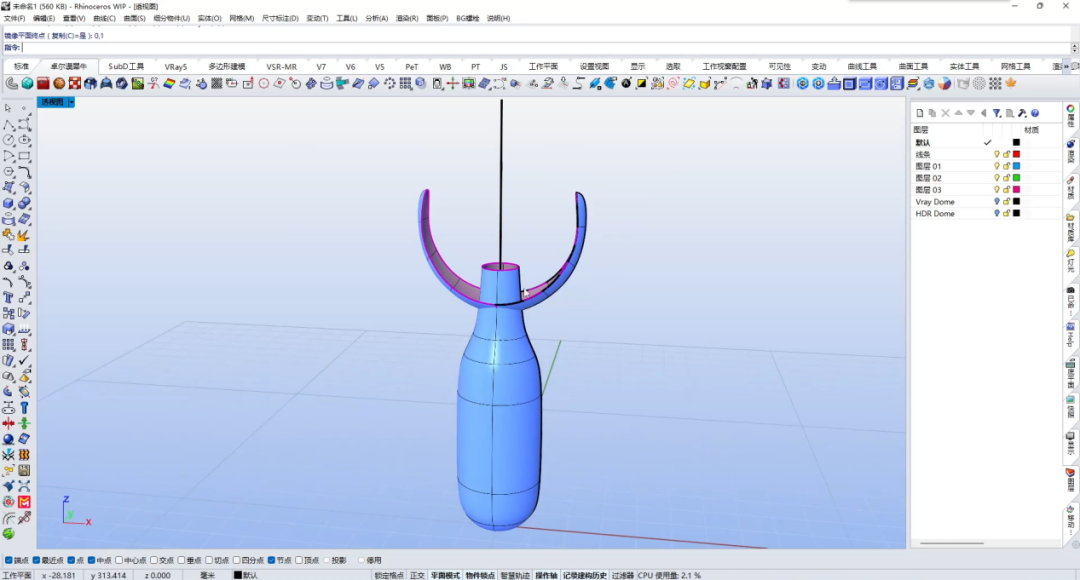Switch to the SubD工具 toolbar tab
This screenshot has width=1080, height=580.
(x=126, y=66)
